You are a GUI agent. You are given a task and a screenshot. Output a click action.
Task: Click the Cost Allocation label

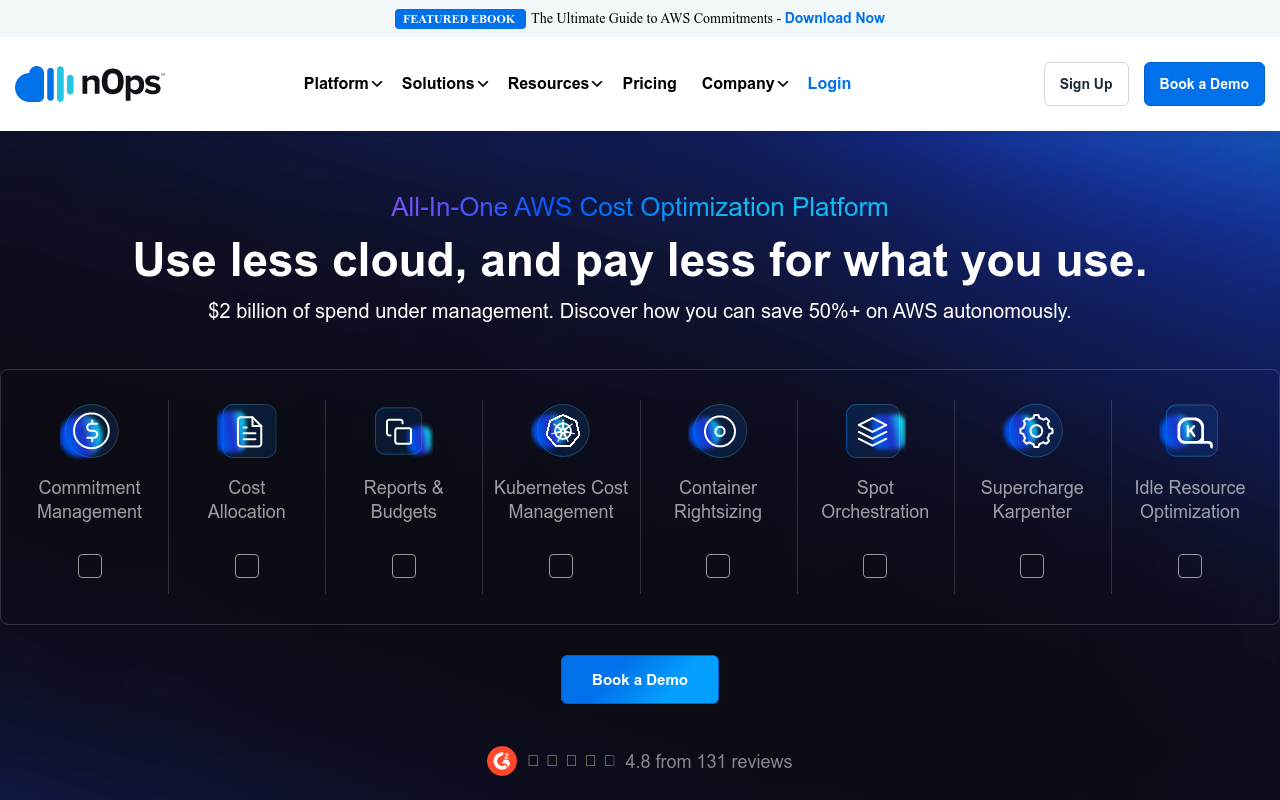[x=247, y=500]
